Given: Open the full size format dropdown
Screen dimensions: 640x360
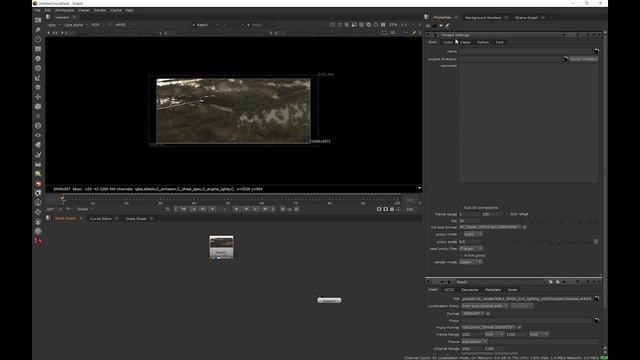Looking at the screenshot, I should (490, 227).
